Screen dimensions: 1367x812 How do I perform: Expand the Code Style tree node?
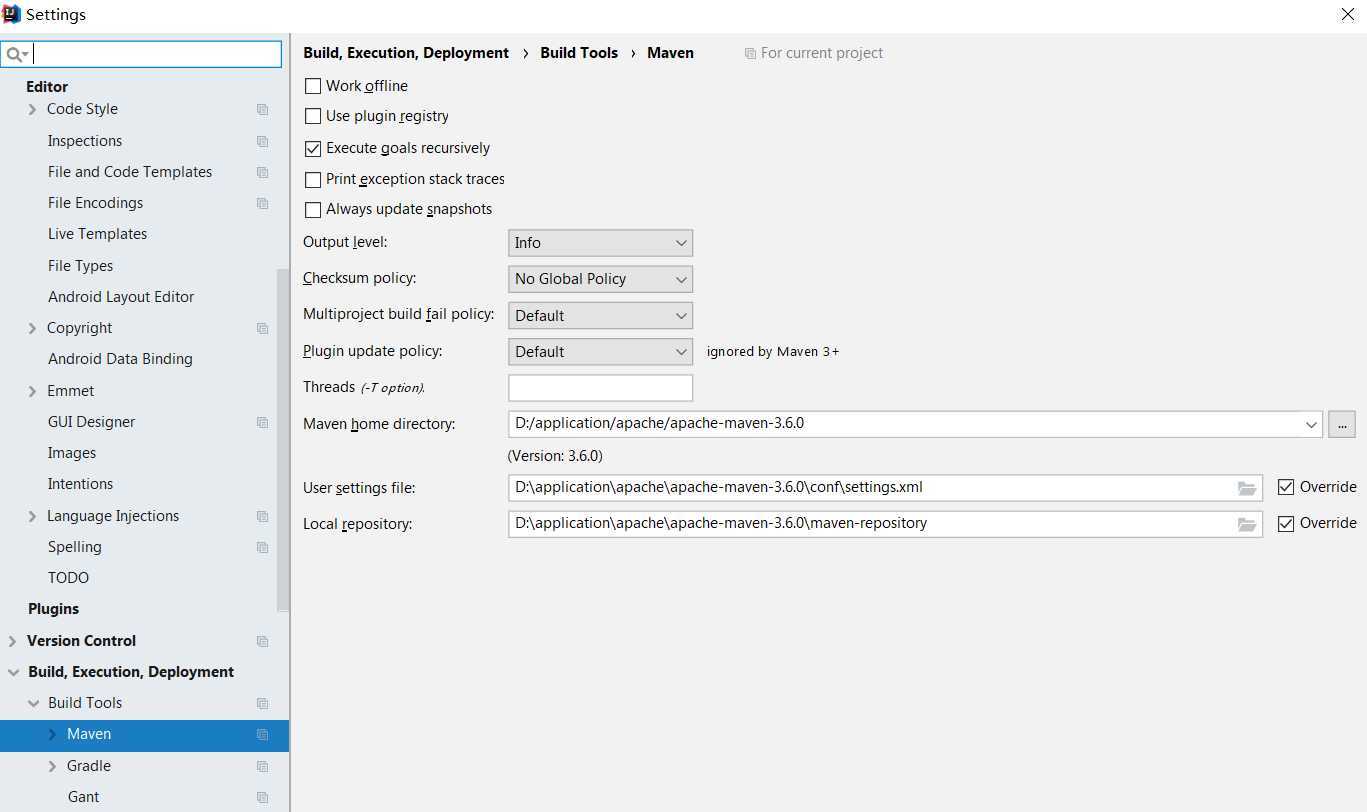point(32,110)
